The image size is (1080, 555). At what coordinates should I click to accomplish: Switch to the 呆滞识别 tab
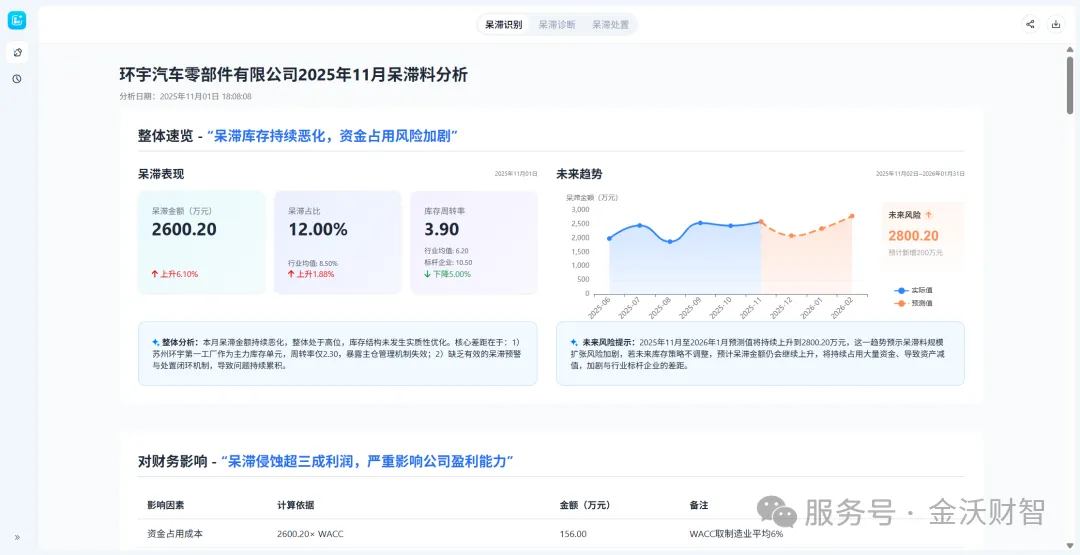503,25
